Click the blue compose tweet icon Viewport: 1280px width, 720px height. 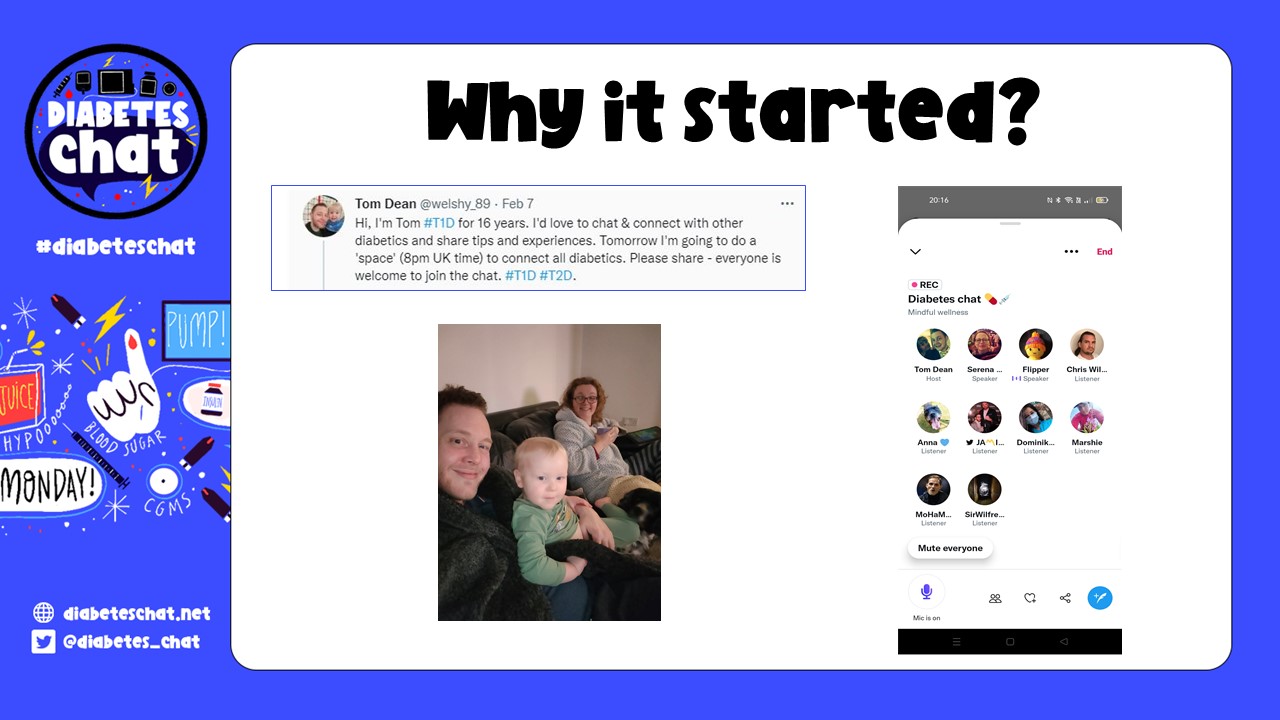(x=1100, y=598)
